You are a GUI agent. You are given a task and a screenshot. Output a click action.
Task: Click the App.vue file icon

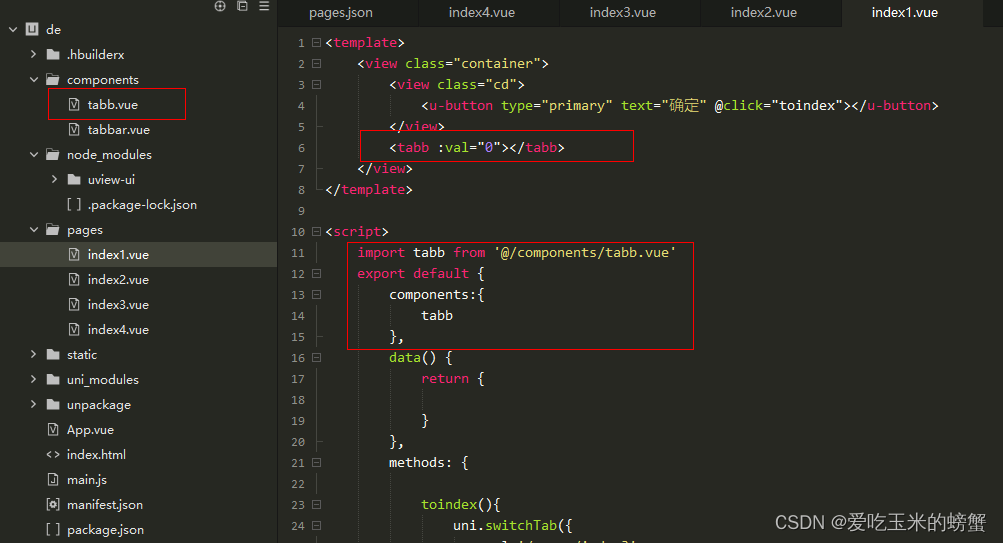coord(53,429)
